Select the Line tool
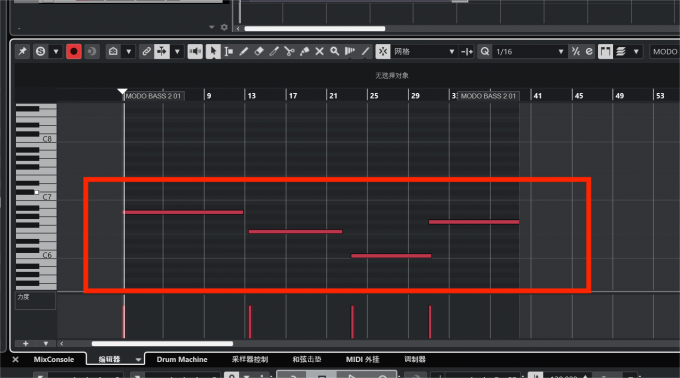The image size is (680, 378). (x=366, y=52)
